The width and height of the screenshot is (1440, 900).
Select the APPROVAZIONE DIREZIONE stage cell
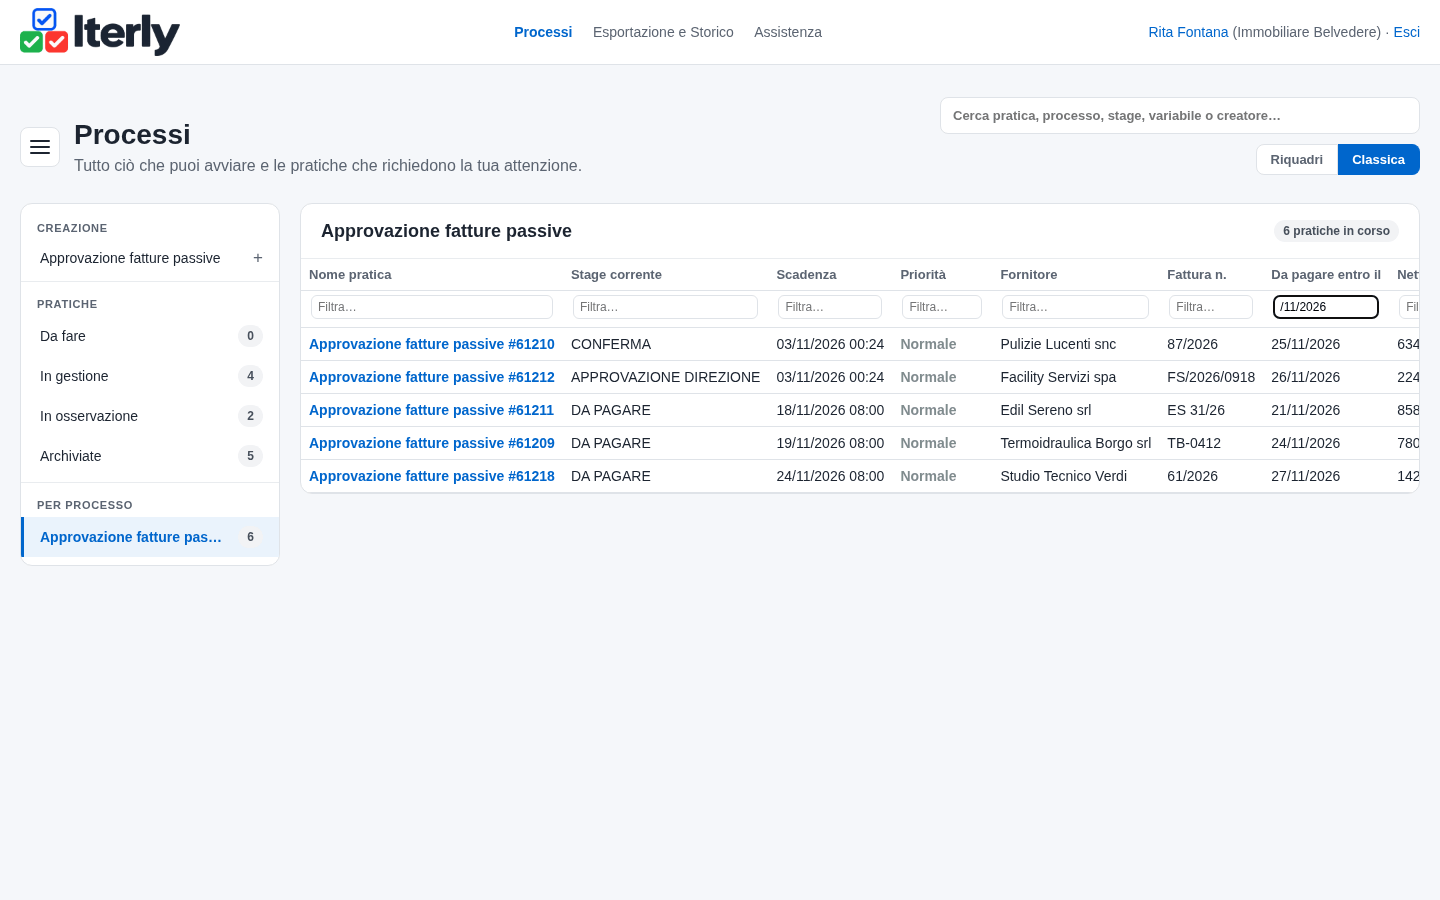point(665,377)
